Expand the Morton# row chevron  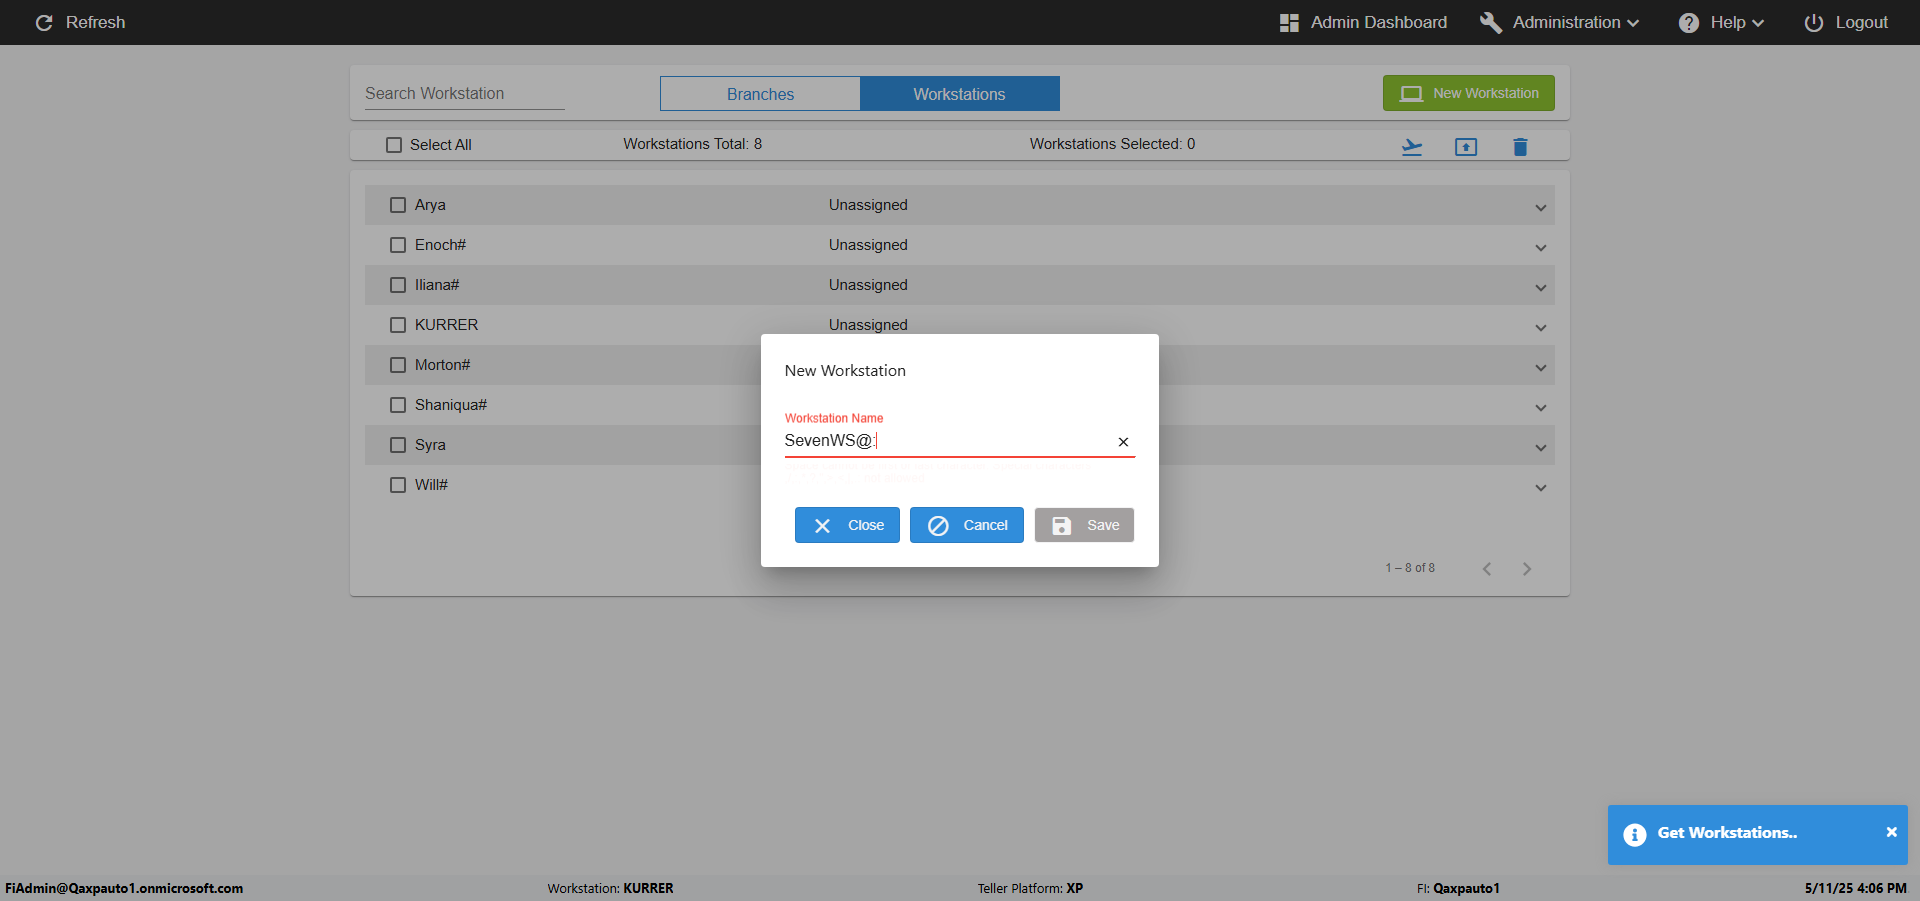(x=1541, y=368)
